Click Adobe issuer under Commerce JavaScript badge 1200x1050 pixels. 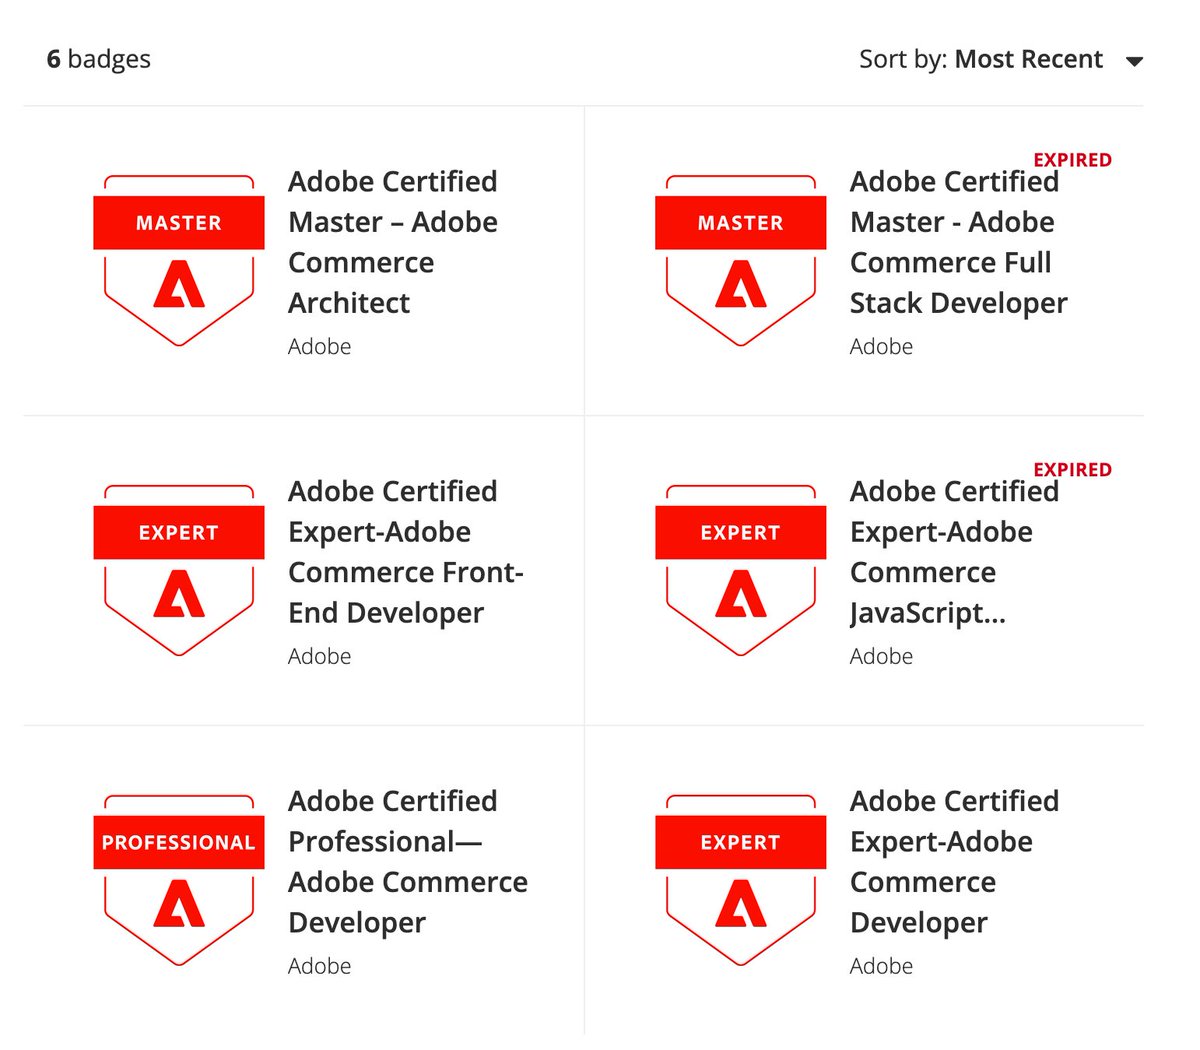pos(882,656)
